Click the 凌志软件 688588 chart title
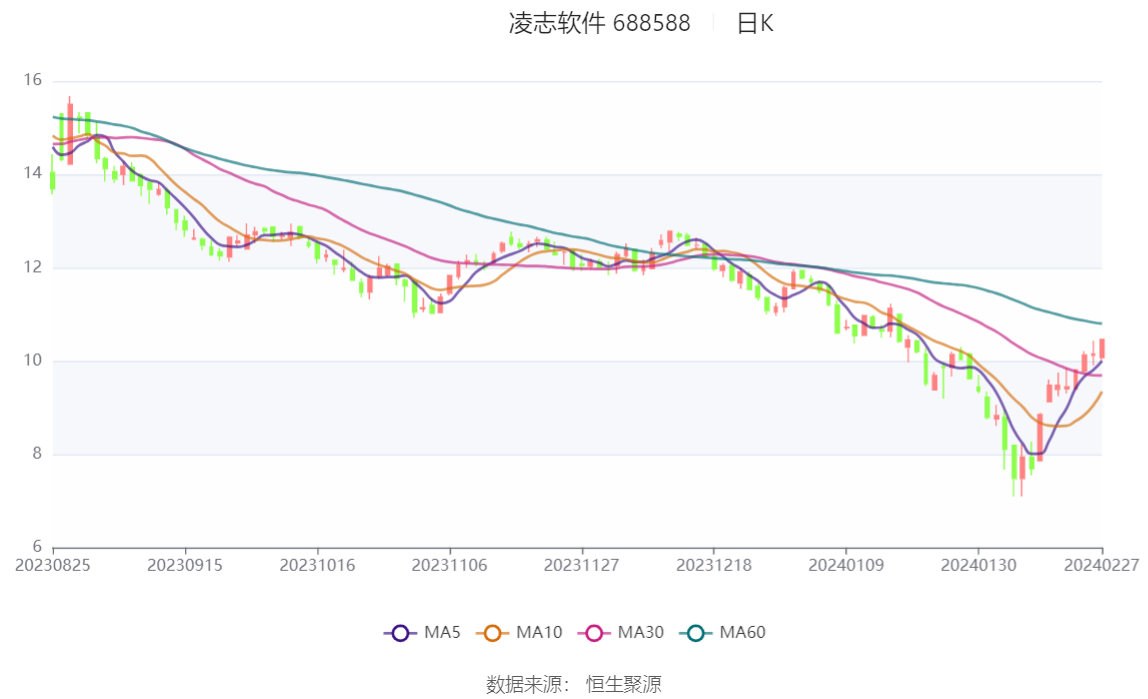The width and height of the screenshot is (1148, 699). (600, 23)
